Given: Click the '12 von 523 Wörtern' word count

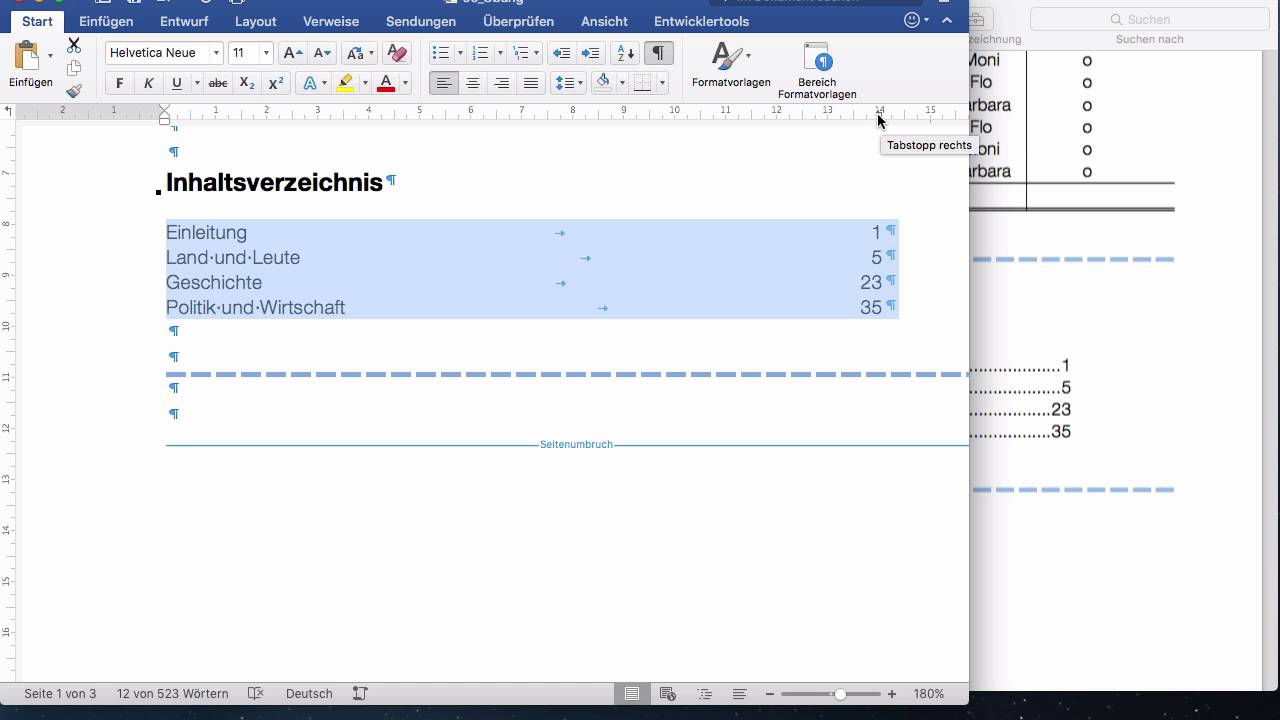Looking at the screenshot, I should [172, 694].
